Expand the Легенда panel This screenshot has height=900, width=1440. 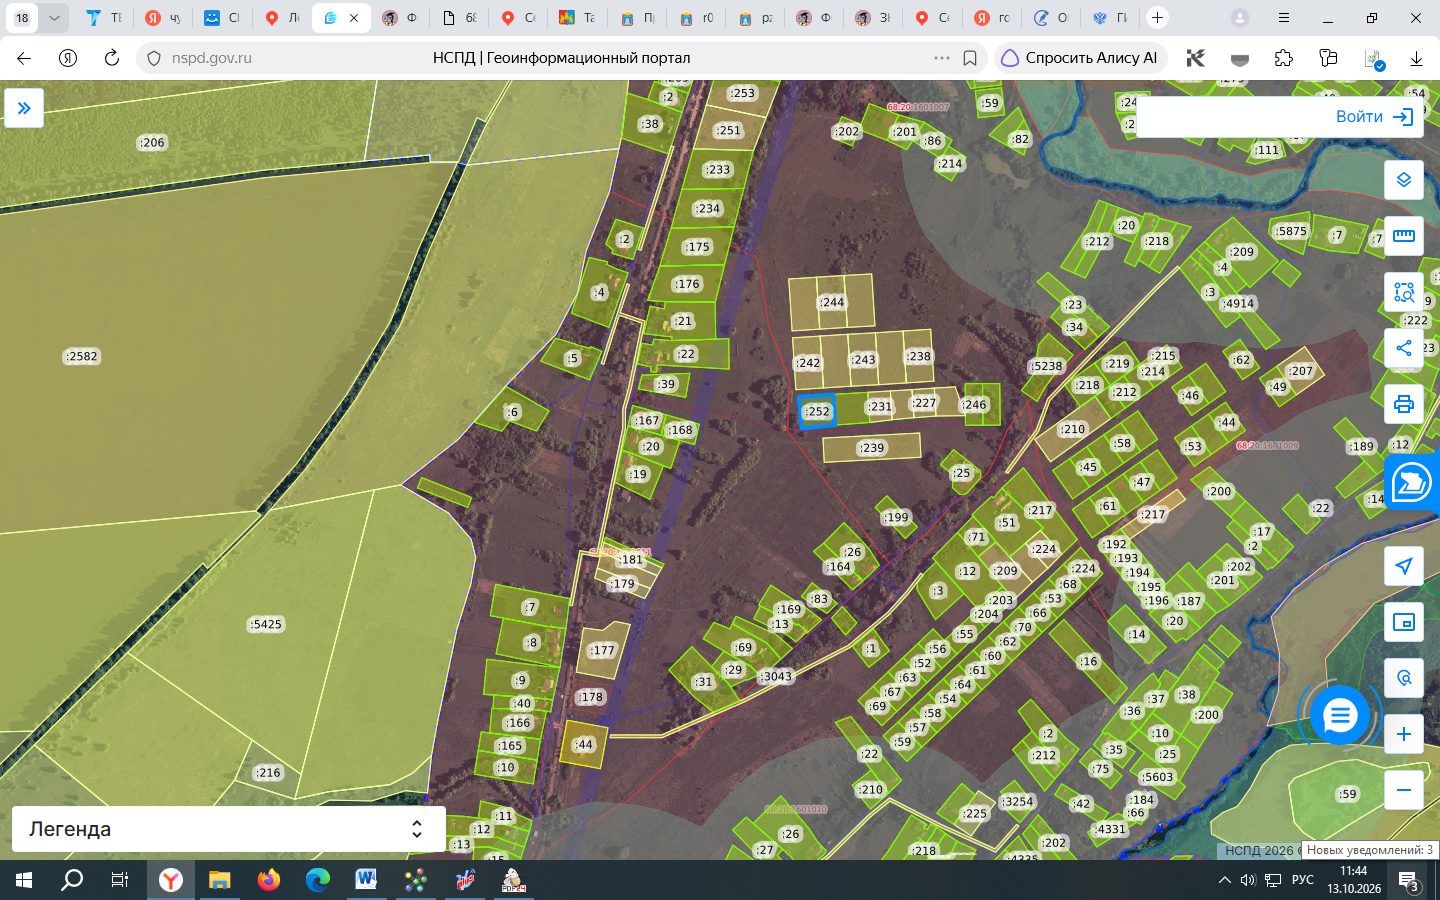pos(228,829)
